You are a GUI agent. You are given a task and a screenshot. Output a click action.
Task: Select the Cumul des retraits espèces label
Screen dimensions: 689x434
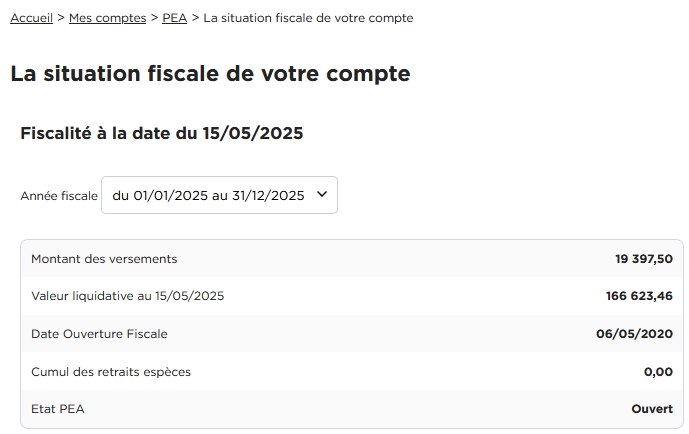pos(111,372)
